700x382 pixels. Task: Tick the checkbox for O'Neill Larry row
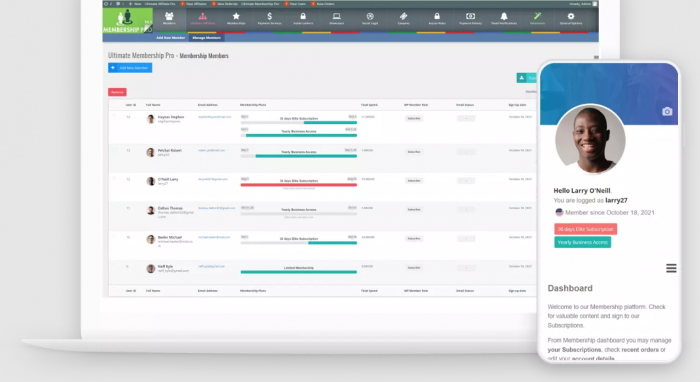click(114, 179)
